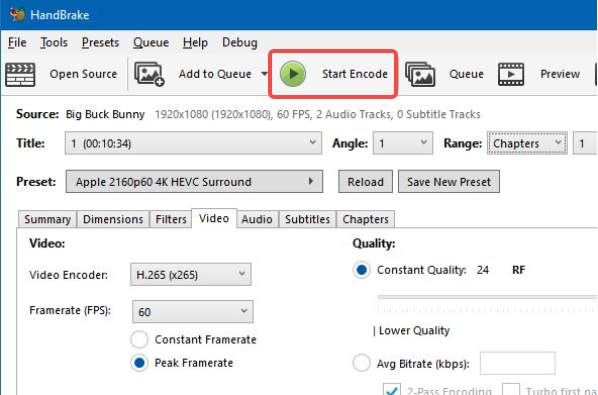Click the Add to Queue picture icon
The image size is (598, 395).
(149, 74)
